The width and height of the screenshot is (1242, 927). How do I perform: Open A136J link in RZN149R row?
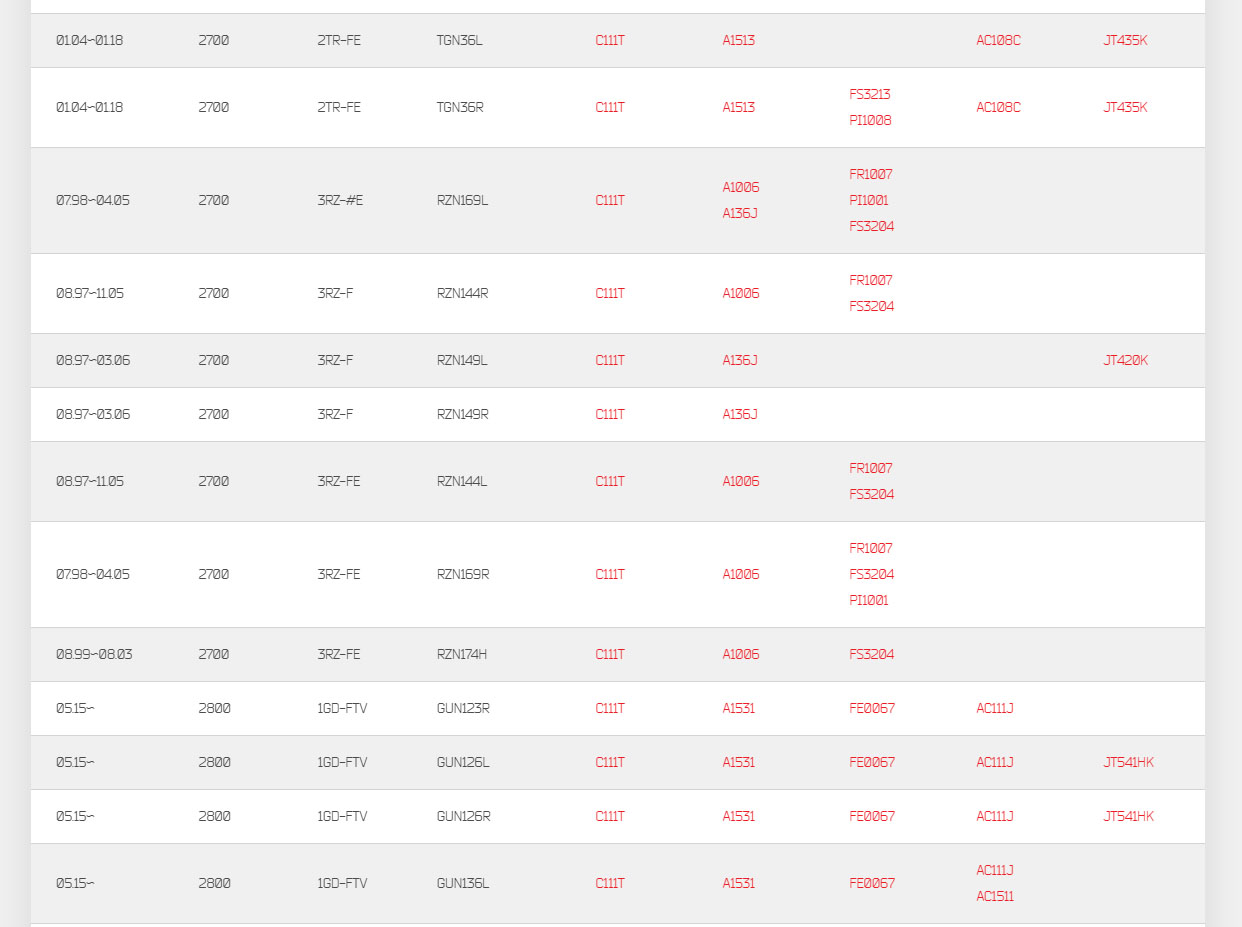tap(740, 414)
